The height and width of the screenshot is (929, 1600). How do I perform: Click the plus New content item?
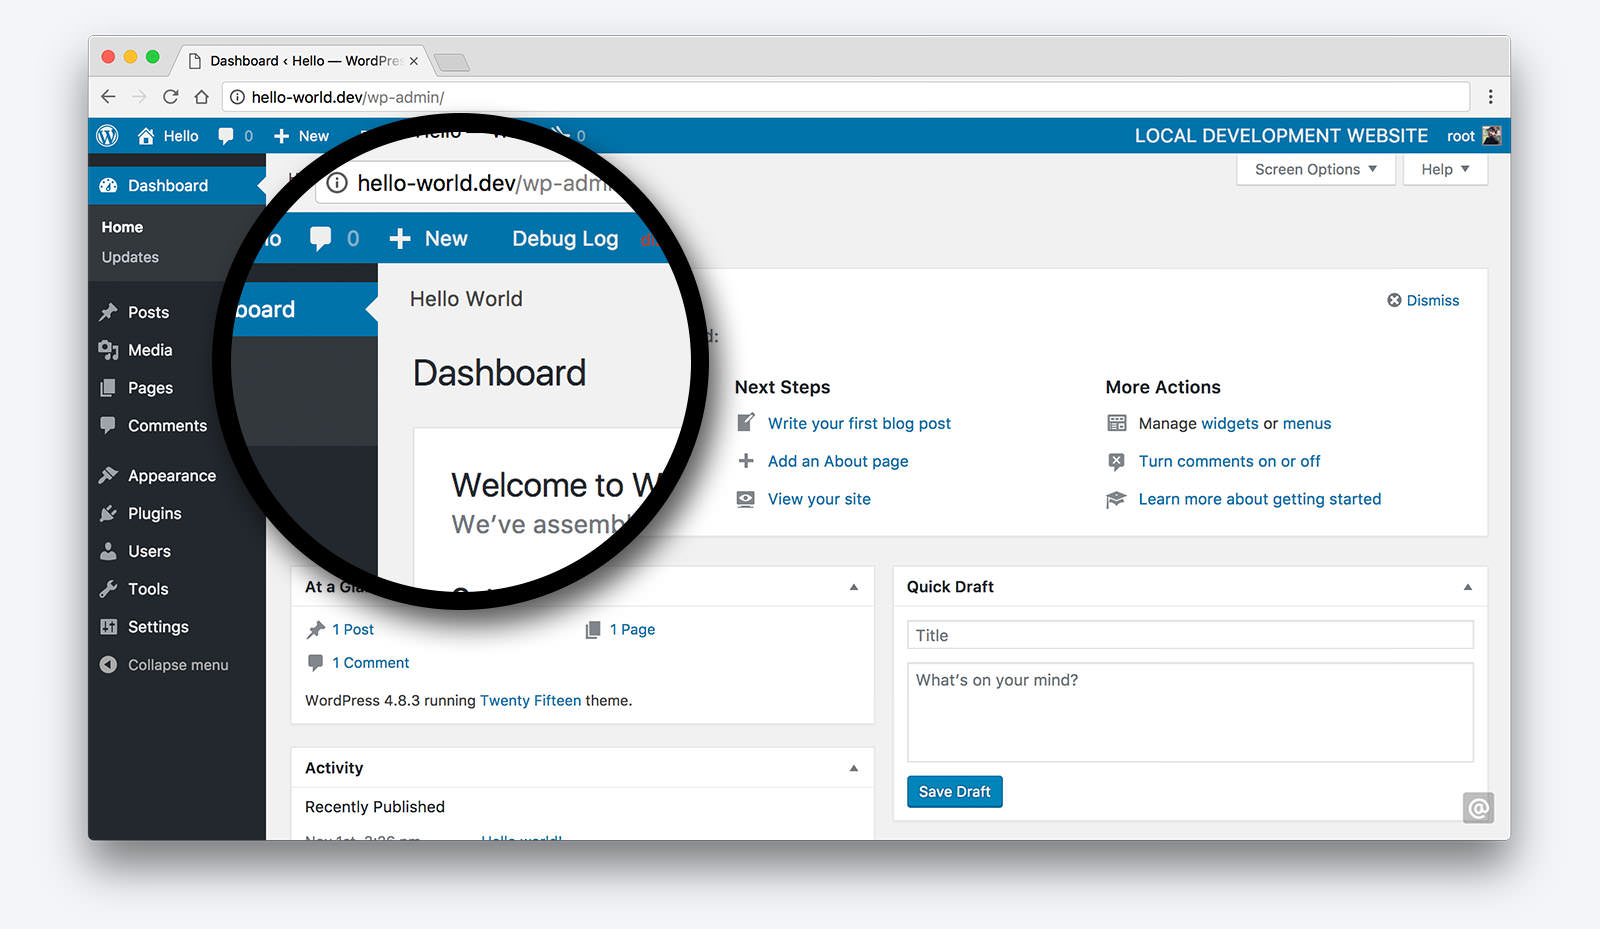[x=301, y=136]
